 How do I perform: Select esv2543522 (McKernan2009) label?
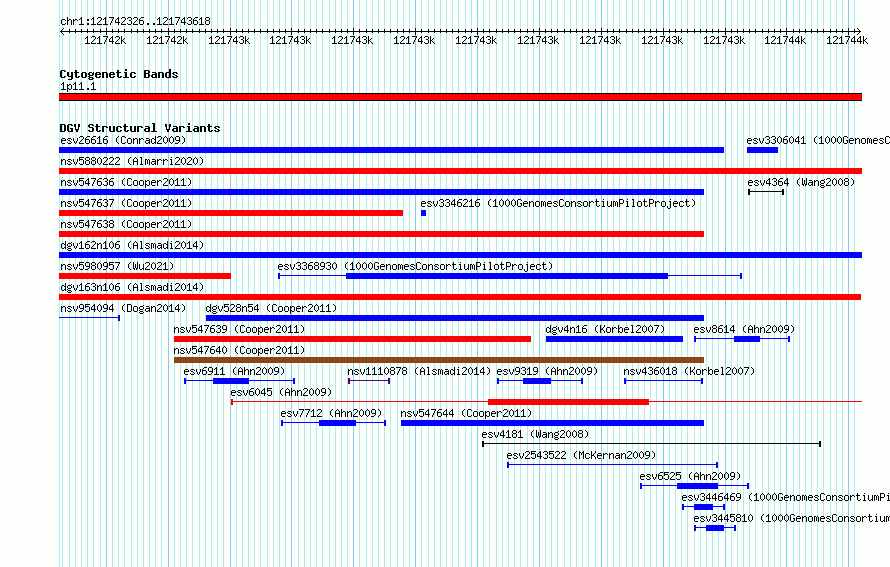click(x=581, y=455)
